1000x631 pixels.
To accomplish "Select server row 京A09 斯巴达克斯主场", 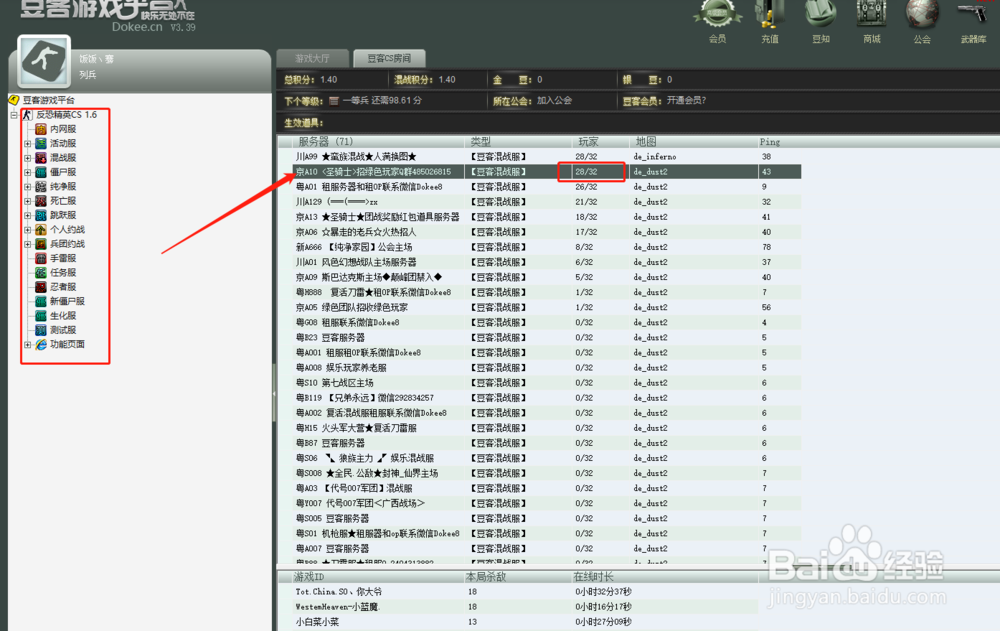I will [x=547, y=278].
